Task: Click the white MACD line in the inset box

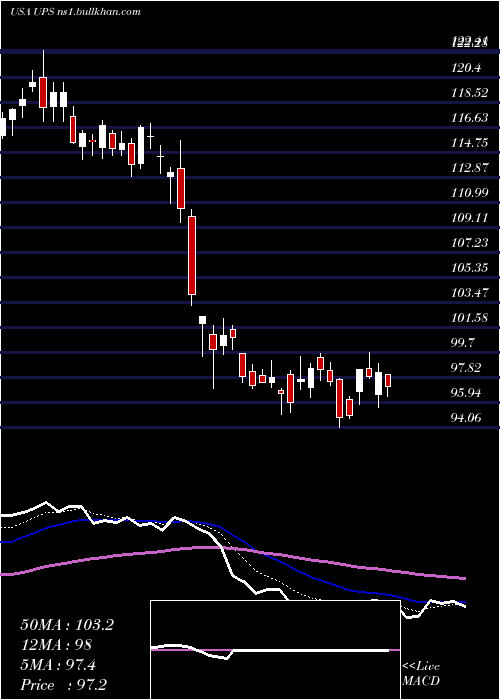Action: click(268, 650)
